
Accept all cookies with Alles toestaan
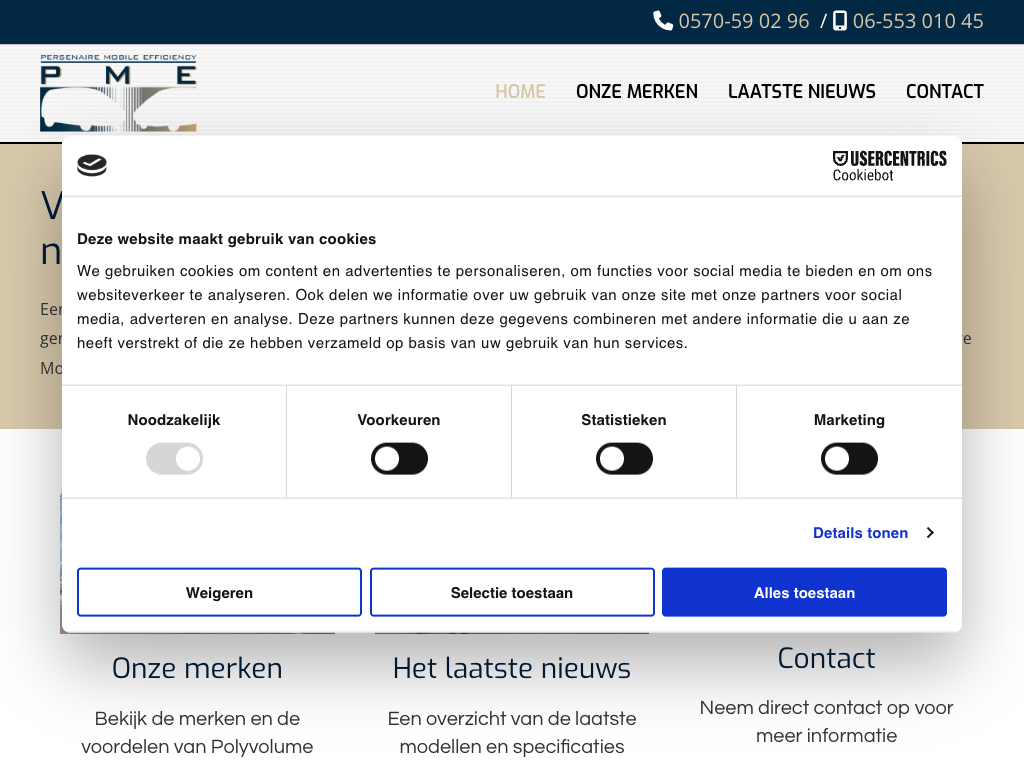click(804, 593)
